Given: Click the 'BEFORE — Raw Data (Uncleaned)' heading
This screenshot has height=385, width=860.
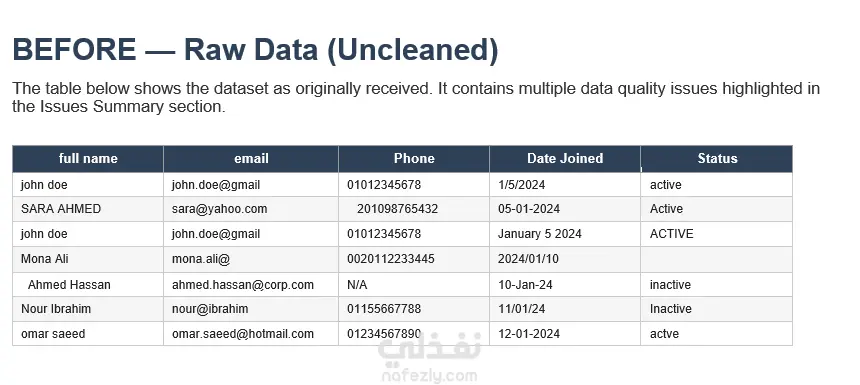Looking at the screenshot, I should 256,50.
